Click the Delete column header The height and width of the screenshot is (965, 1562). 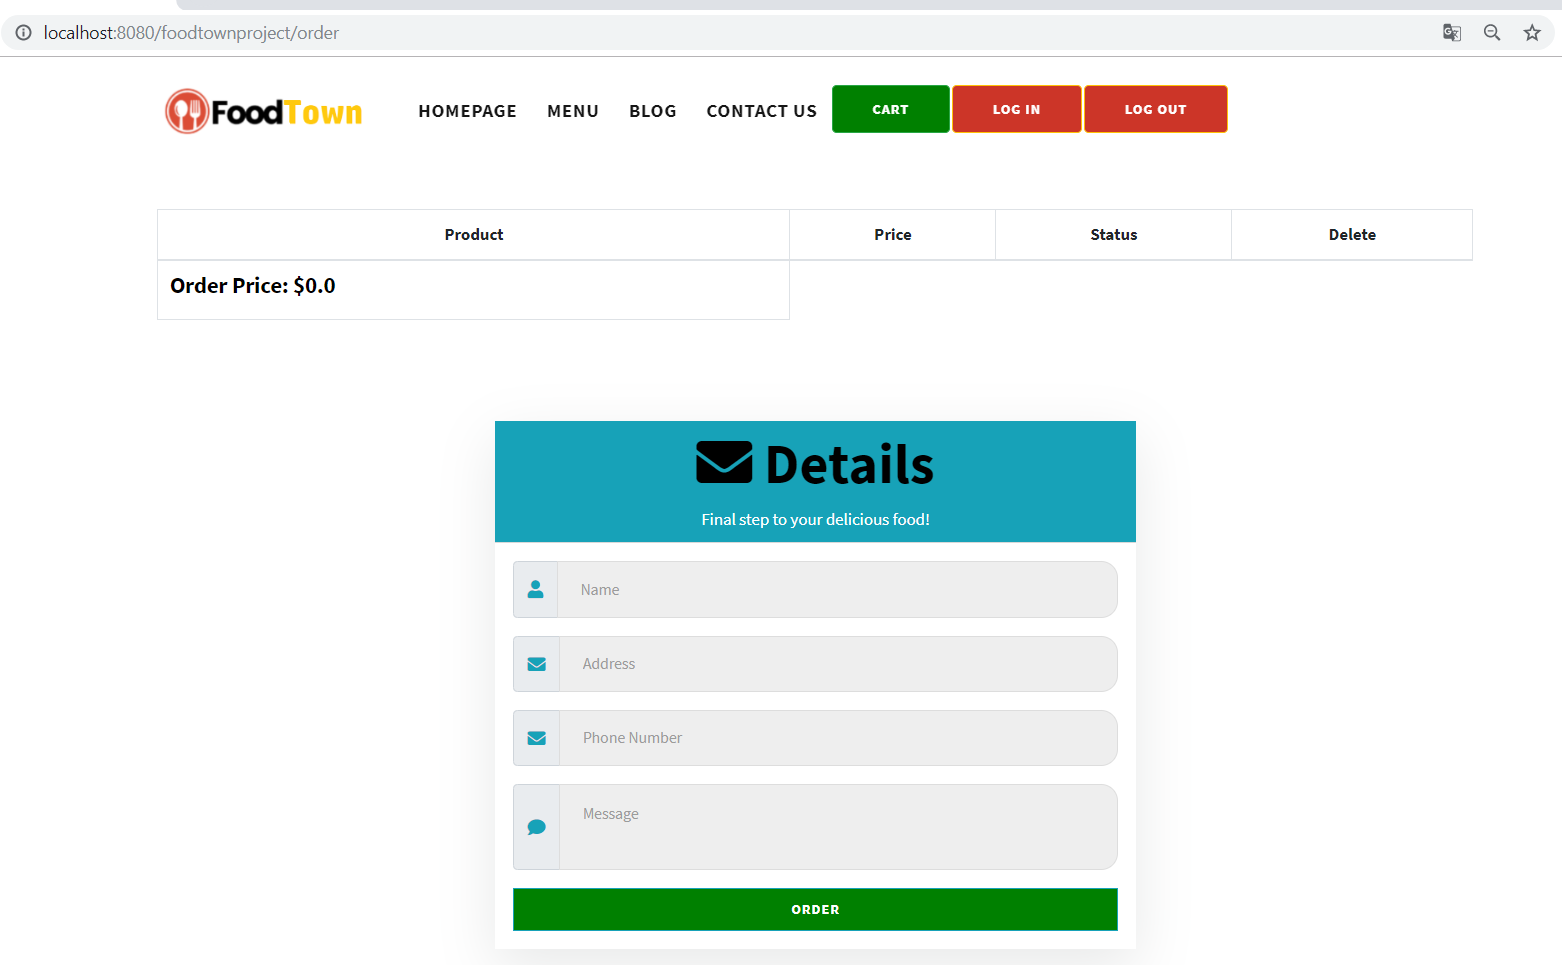coord(1352,235)
